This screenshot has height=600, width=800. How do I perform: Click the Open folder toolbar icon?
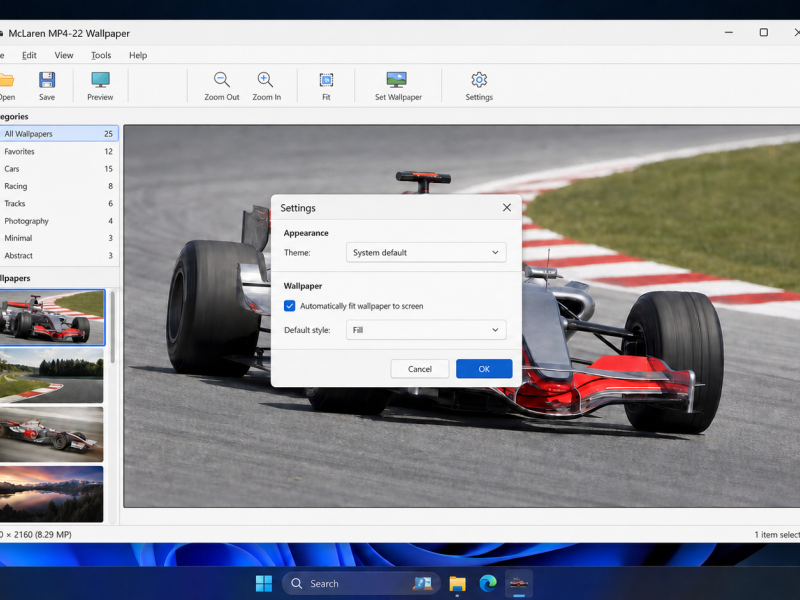tap(6, 80)
